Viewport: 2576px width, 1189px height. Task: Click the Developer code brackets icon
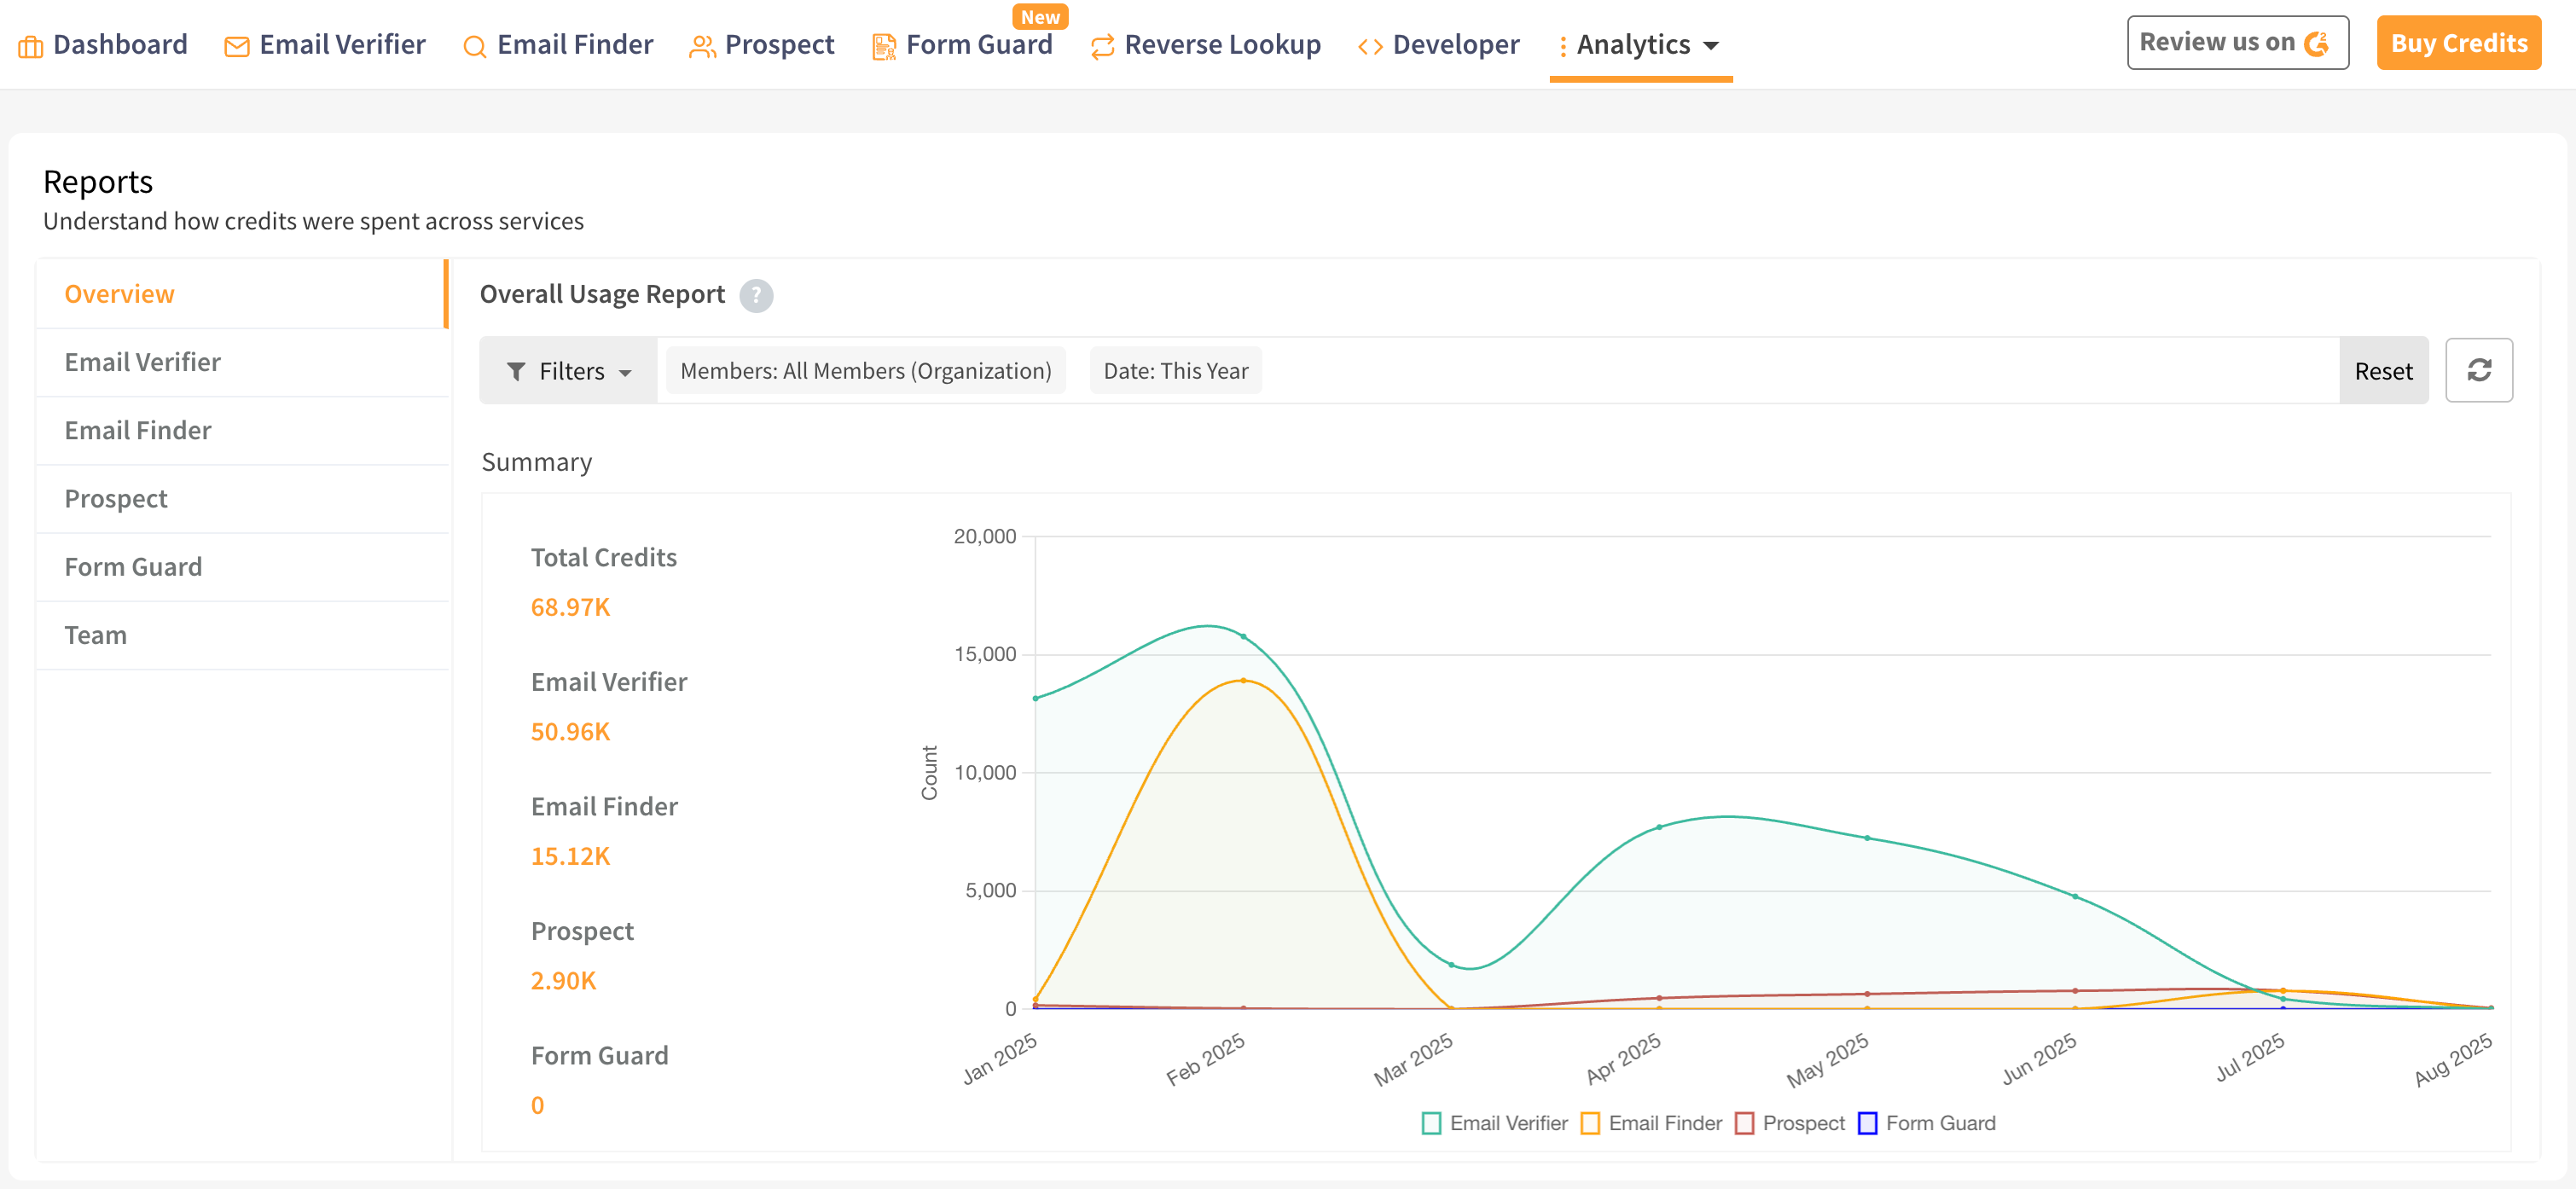point(1370,46)
